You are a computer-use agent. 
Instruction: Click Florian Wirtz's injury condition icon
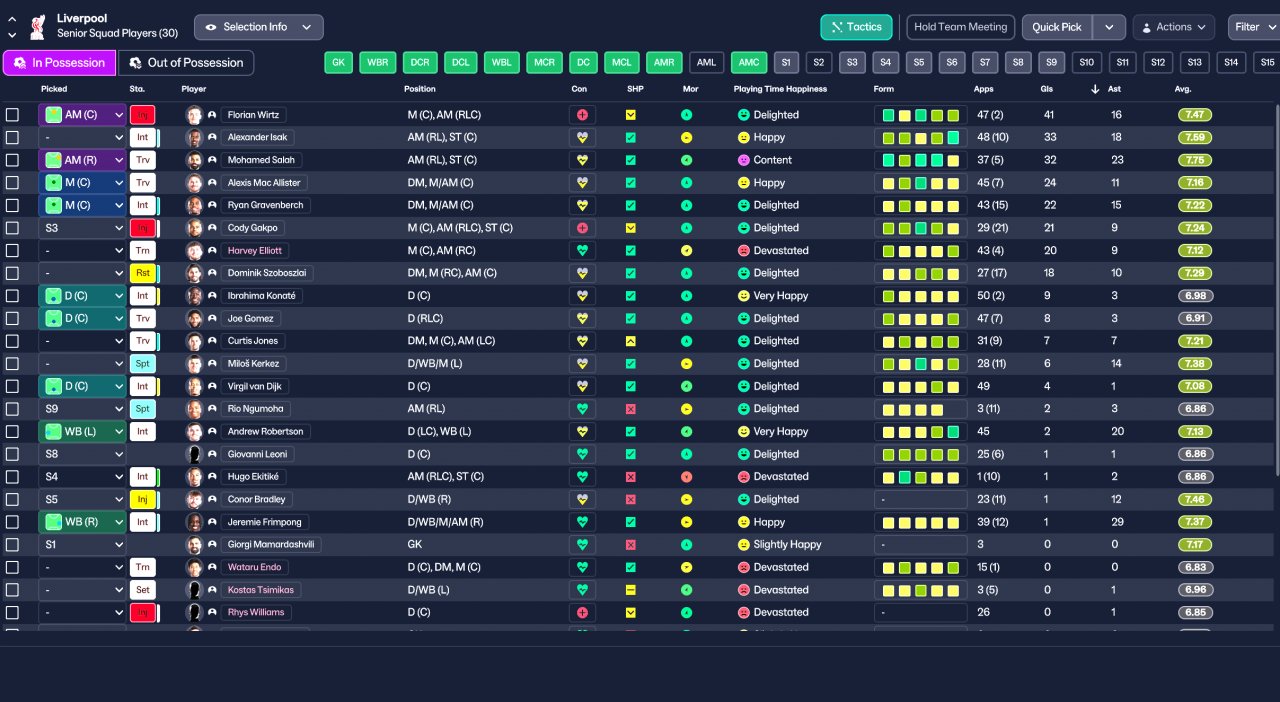582,115
